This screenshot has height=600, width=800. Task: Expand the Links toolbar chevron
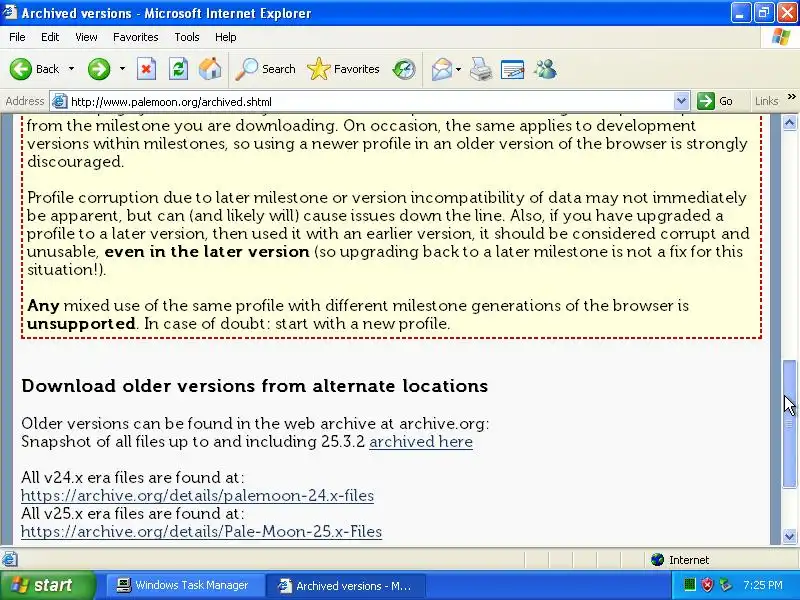791,97
